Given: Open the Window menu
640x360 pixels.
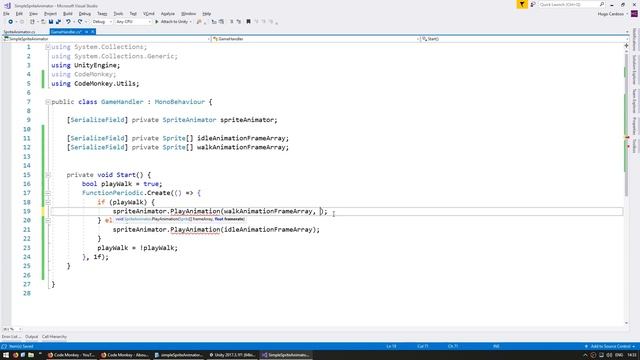Looking at the screenshot, I should coord(188,14).
